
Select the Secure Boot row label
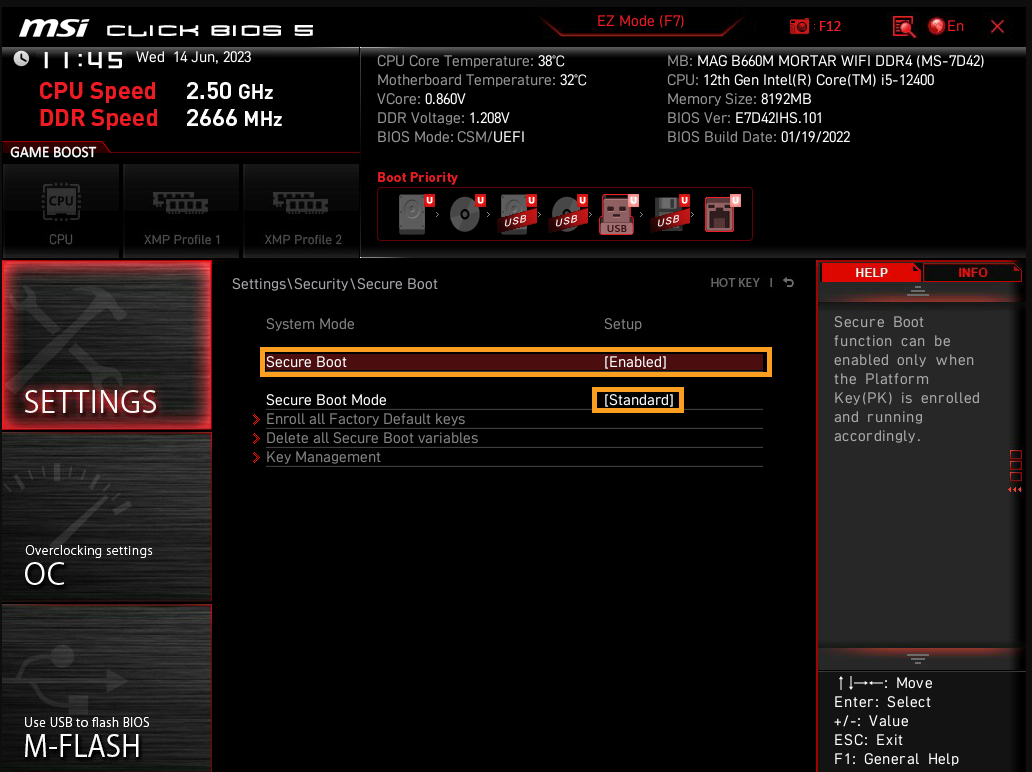(x=306, y=362)
